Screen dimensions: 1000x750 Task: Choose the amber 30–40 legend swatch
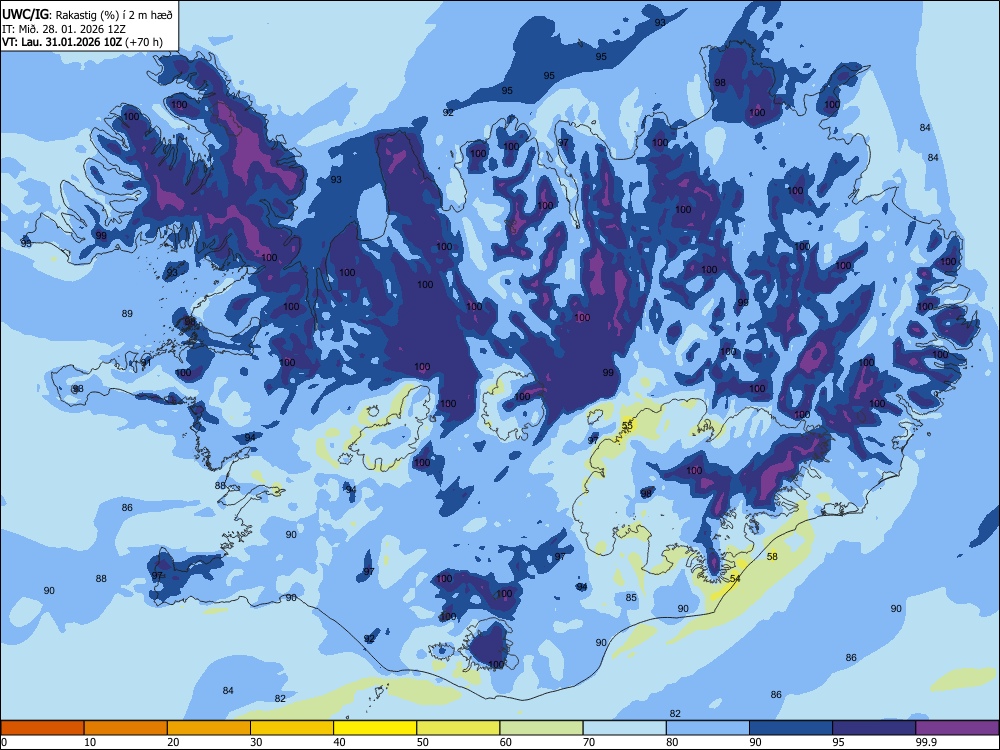click(x=292, y=728)
